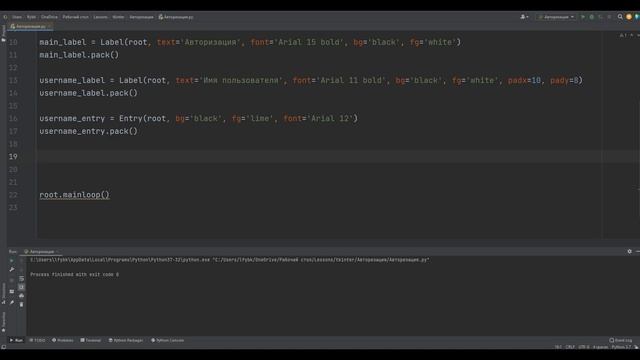Hide the Run panel with minimize icon
Screen dimensions: 640x360
pyautogui.click(x=638, y=251)
